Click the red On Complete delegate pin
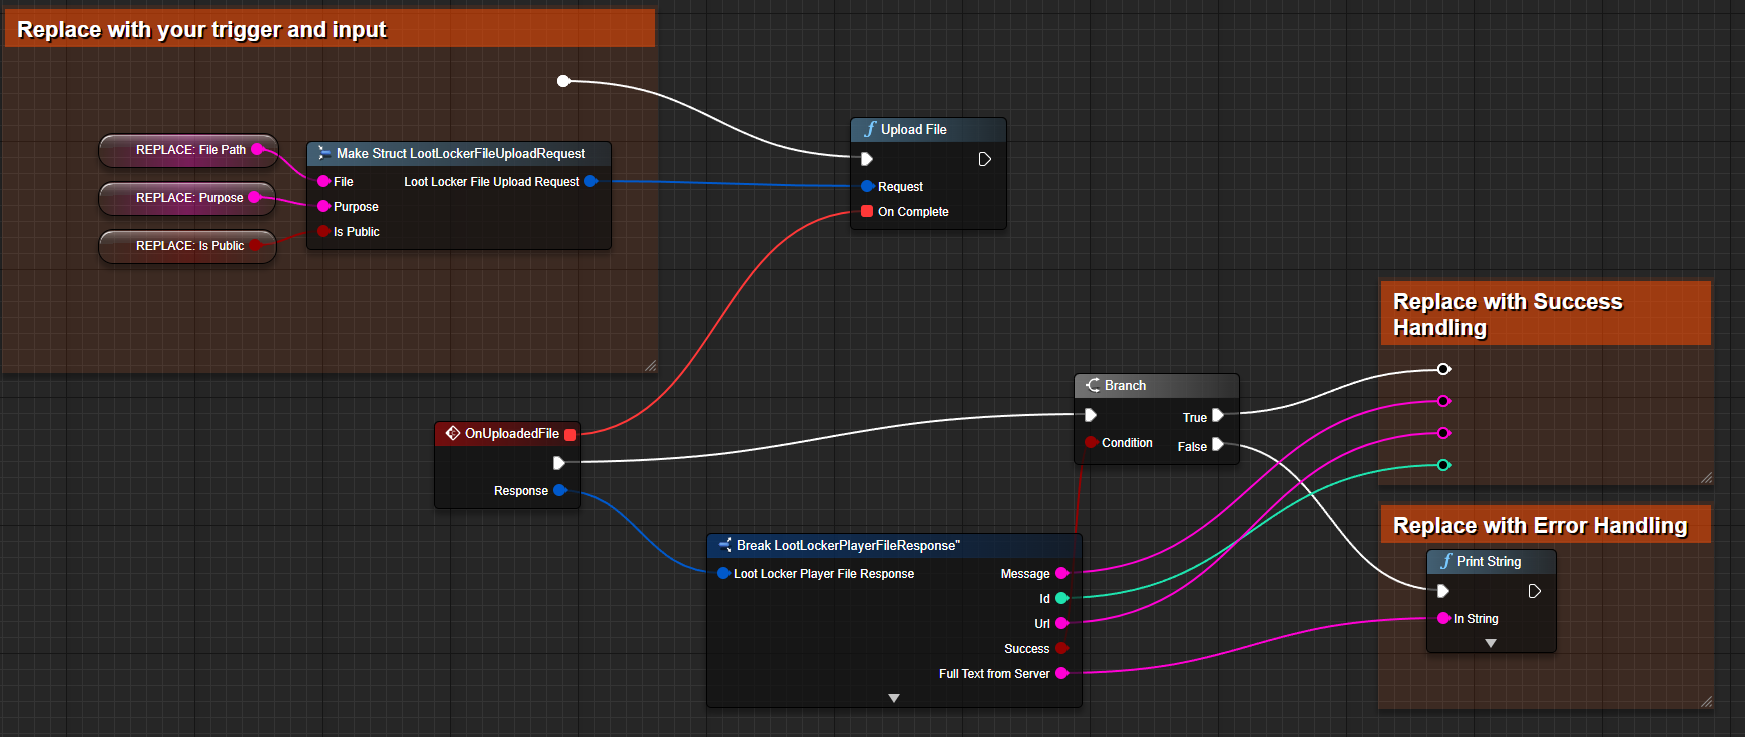The image size is (1745, 737). click(867, 211)
